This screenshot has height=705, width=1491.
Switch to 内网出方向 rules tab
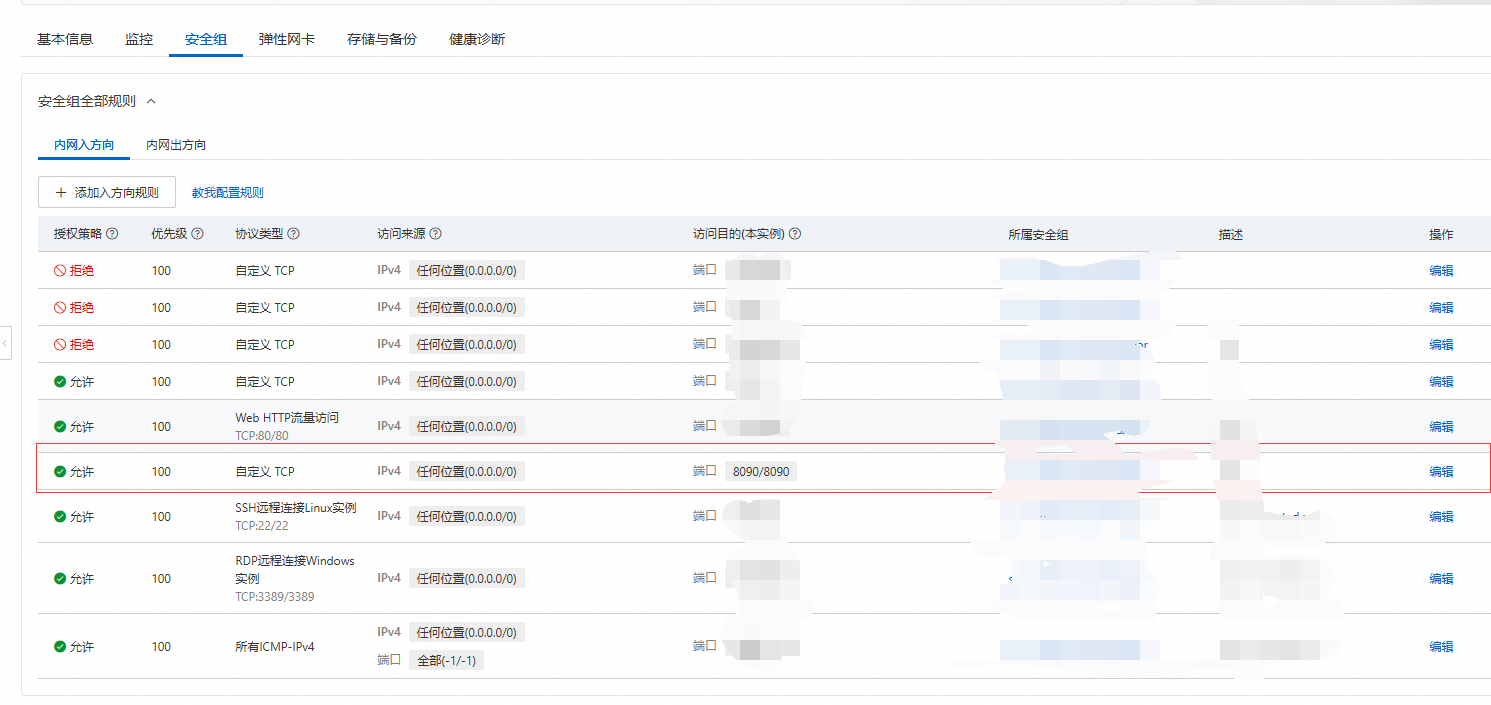176,145
